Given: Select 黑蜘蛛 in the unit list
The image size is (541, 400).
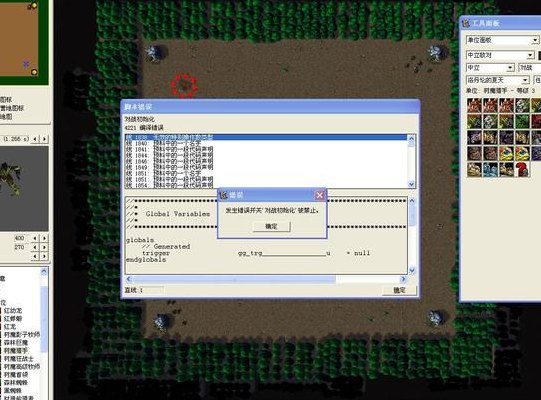Looking at the screenshot, I should [13, 391].
